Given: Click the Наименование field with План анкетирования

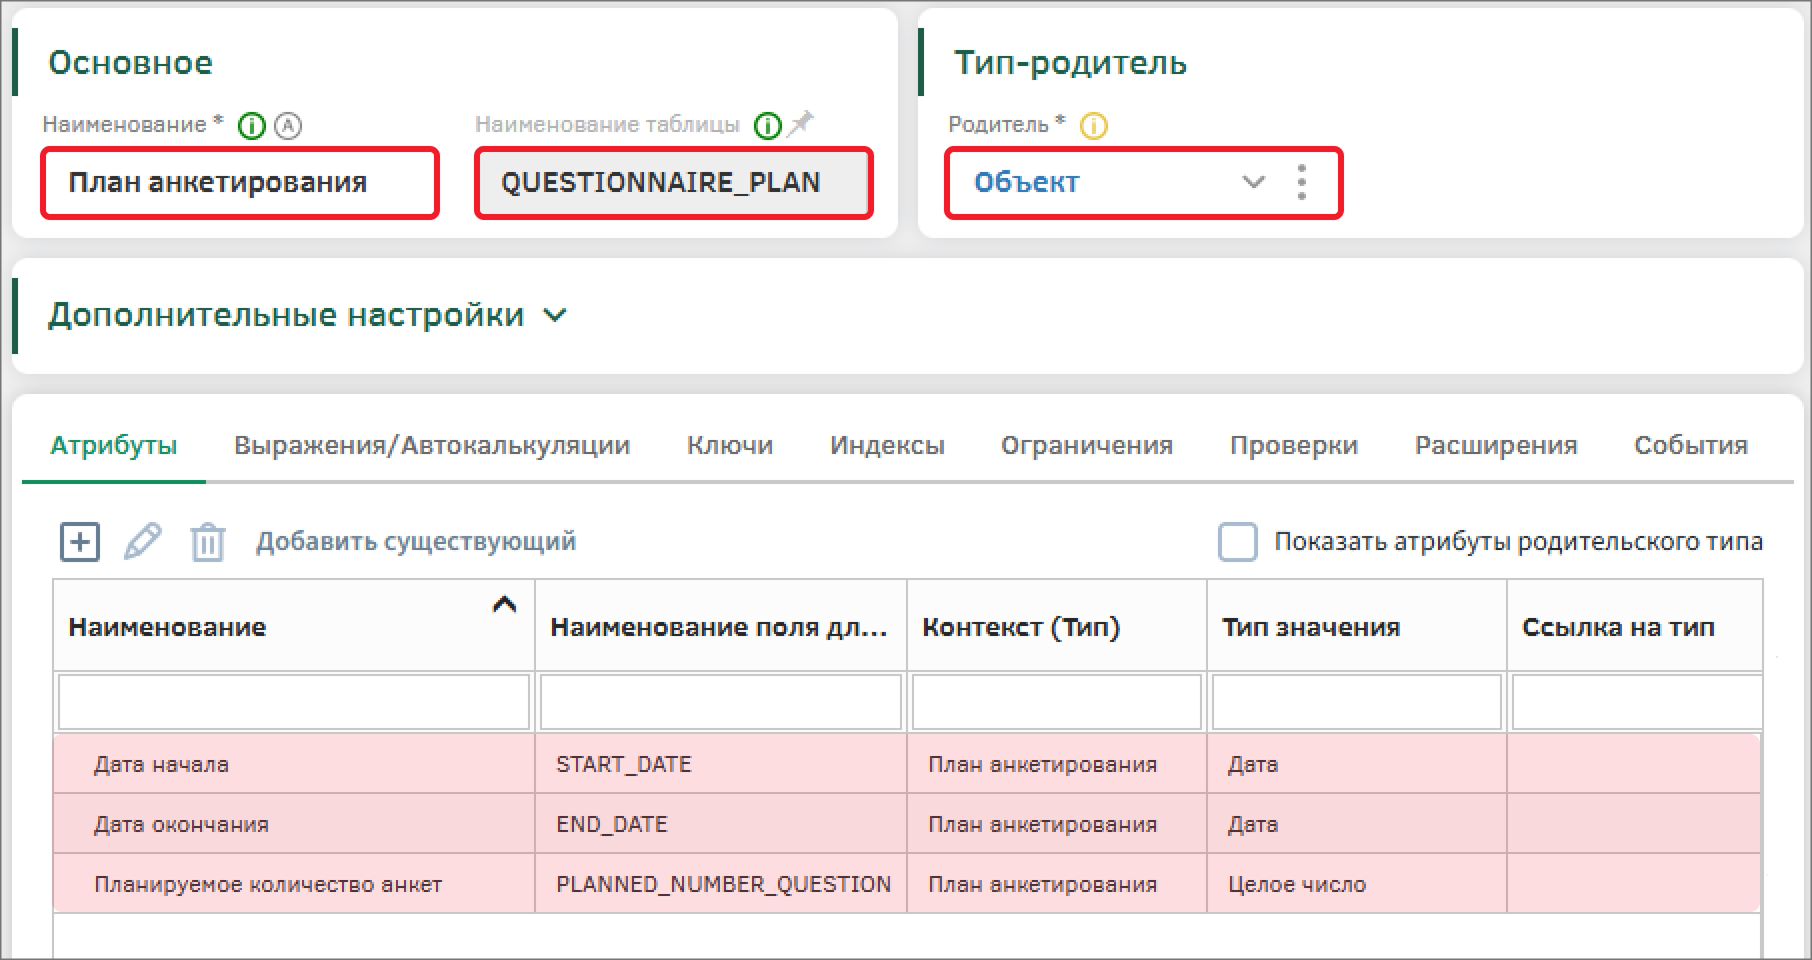Looking at the screenshot, I should [x=240, y=182].
